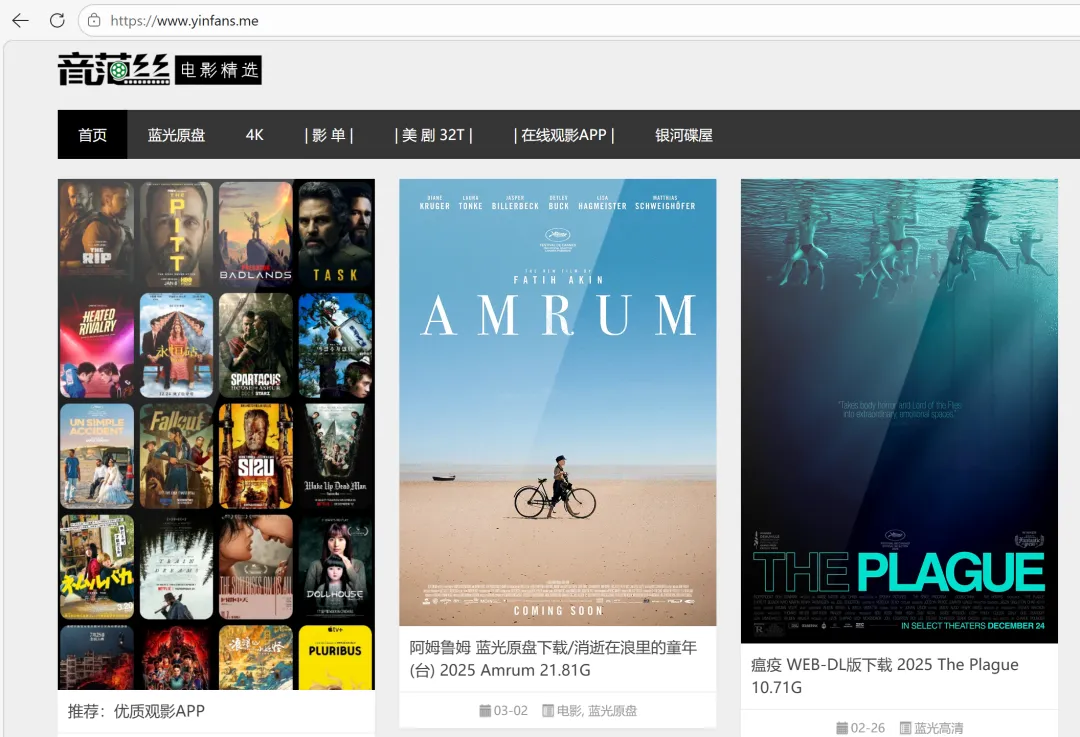Screen dimensions: 1080x737
Task: Open the 蓝光原盘 category link under Amrum
Action: coord(612,710)
